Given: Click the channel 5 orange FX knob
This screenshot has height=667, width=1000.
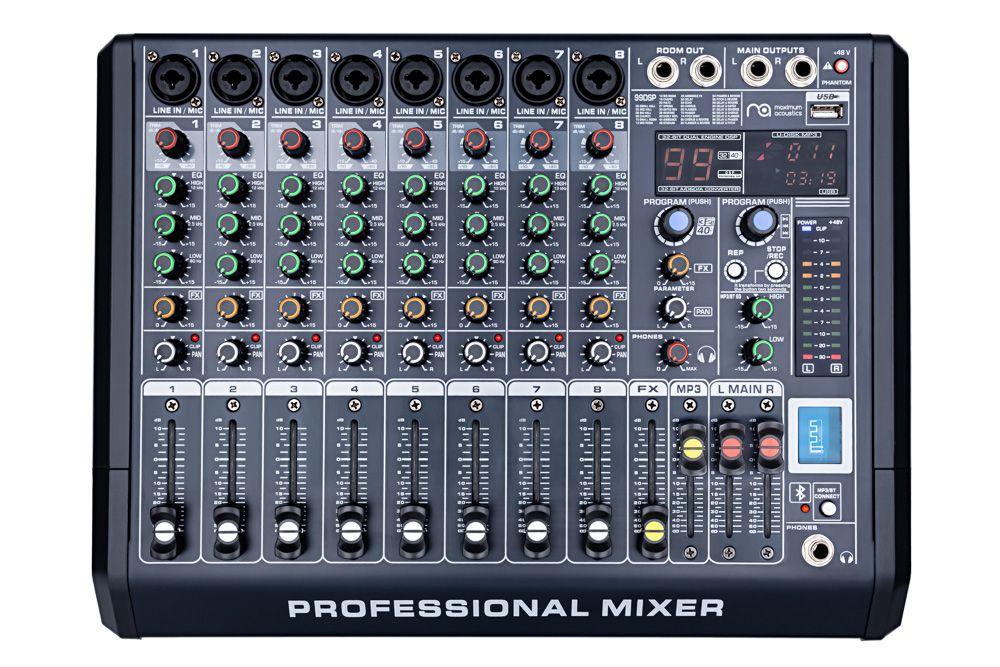Looking at the screenshot, I should pyautogui.click(x=412, y=308).
